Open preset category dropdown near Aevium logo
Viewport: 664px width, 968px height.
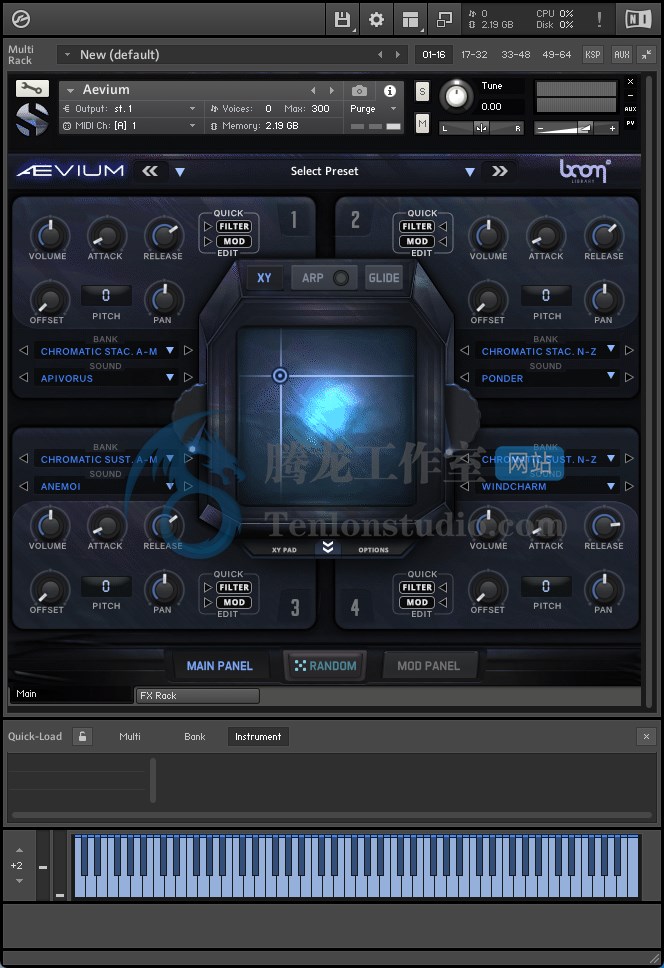(x=180, y=172)
